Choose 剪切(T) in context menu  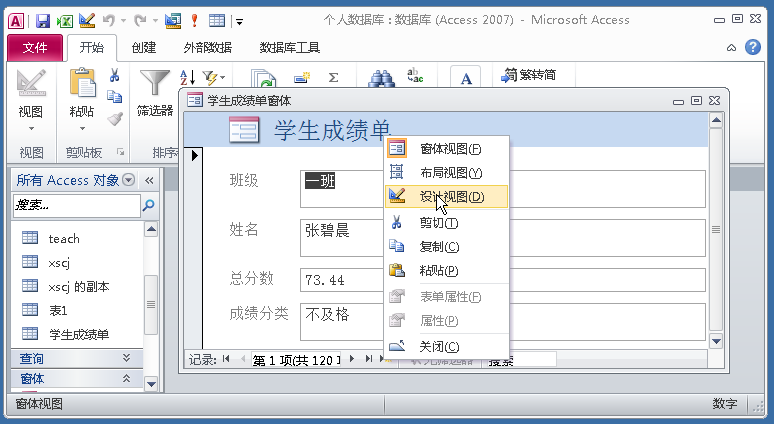(x=446, y=223)
